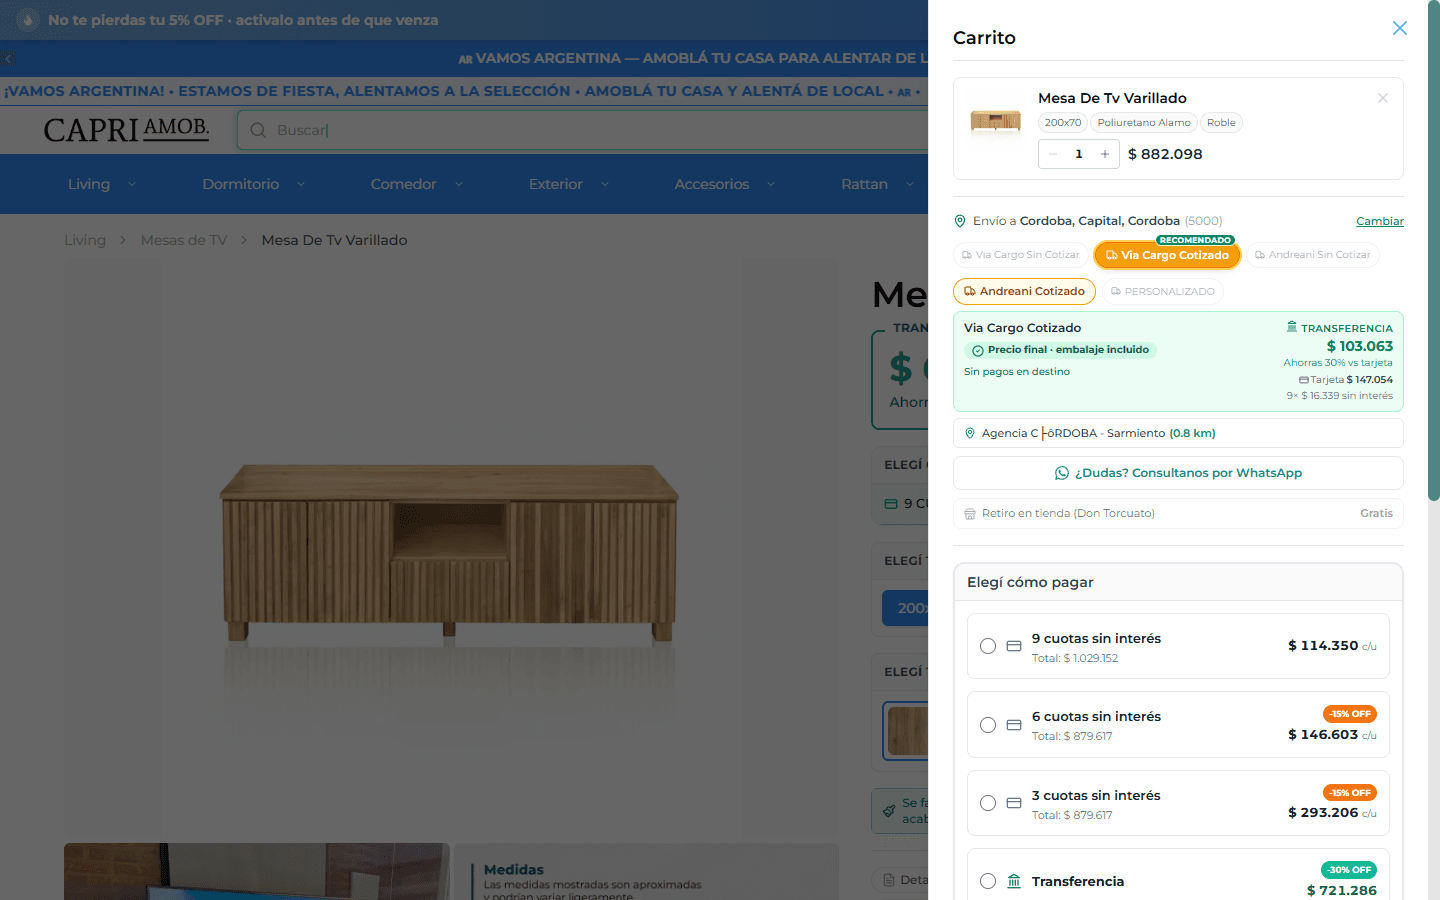Choose Andreani Sin Cotizar shipping option
Screen dimensions: 1440x900
tap(1313, 255)
